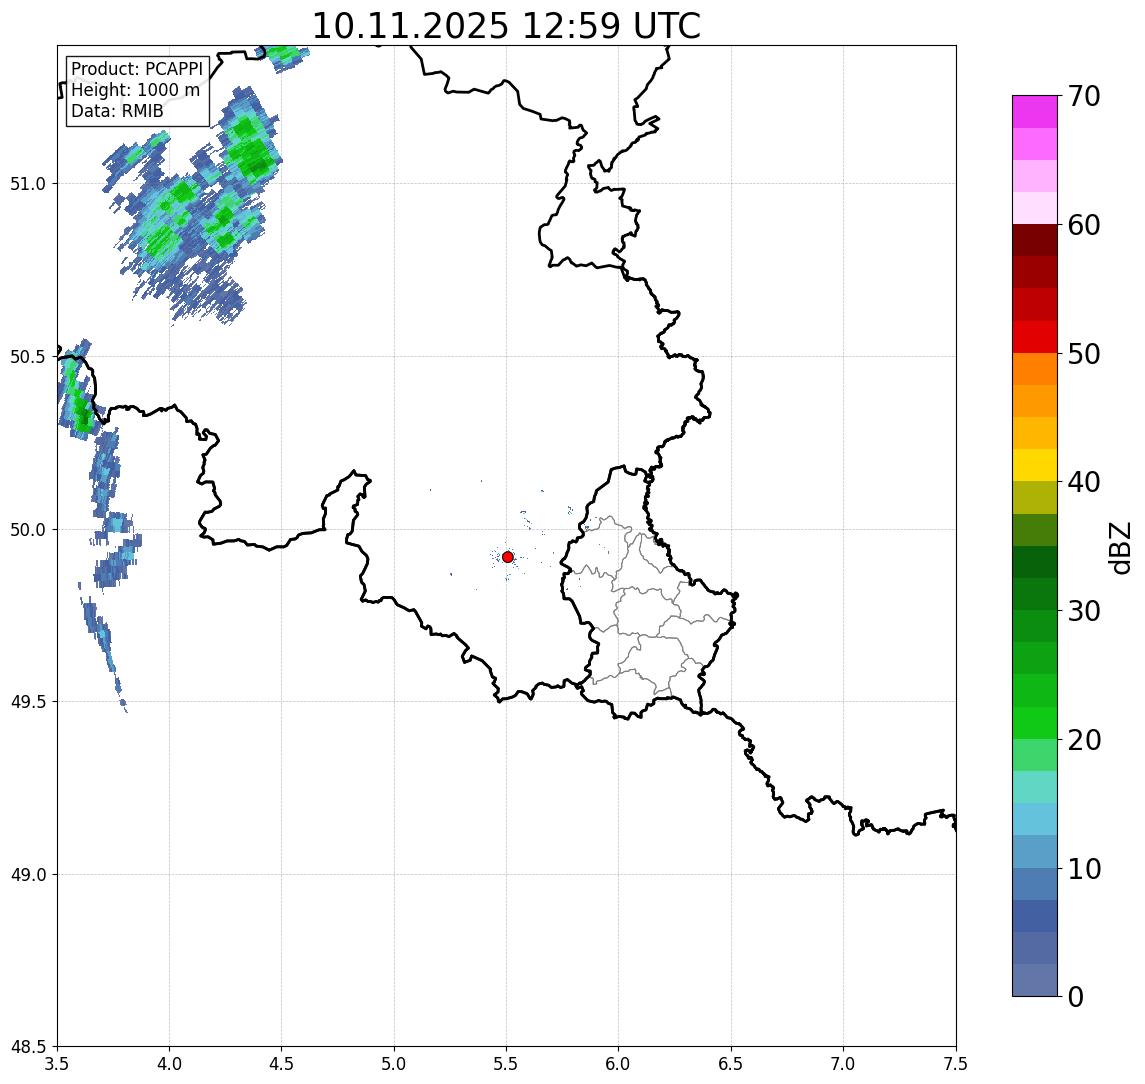Screen dimensions: 1145x1084
Task: Click the colorbar tick label 40
Action: pyautogui.click(x=1084, y=482)
